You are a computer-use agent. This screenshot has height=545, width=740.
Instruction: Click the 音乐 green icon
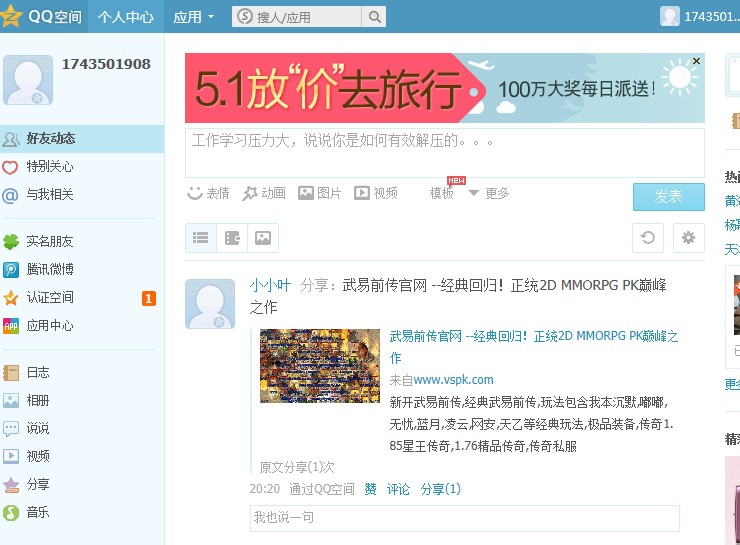[x=10, y=512]
